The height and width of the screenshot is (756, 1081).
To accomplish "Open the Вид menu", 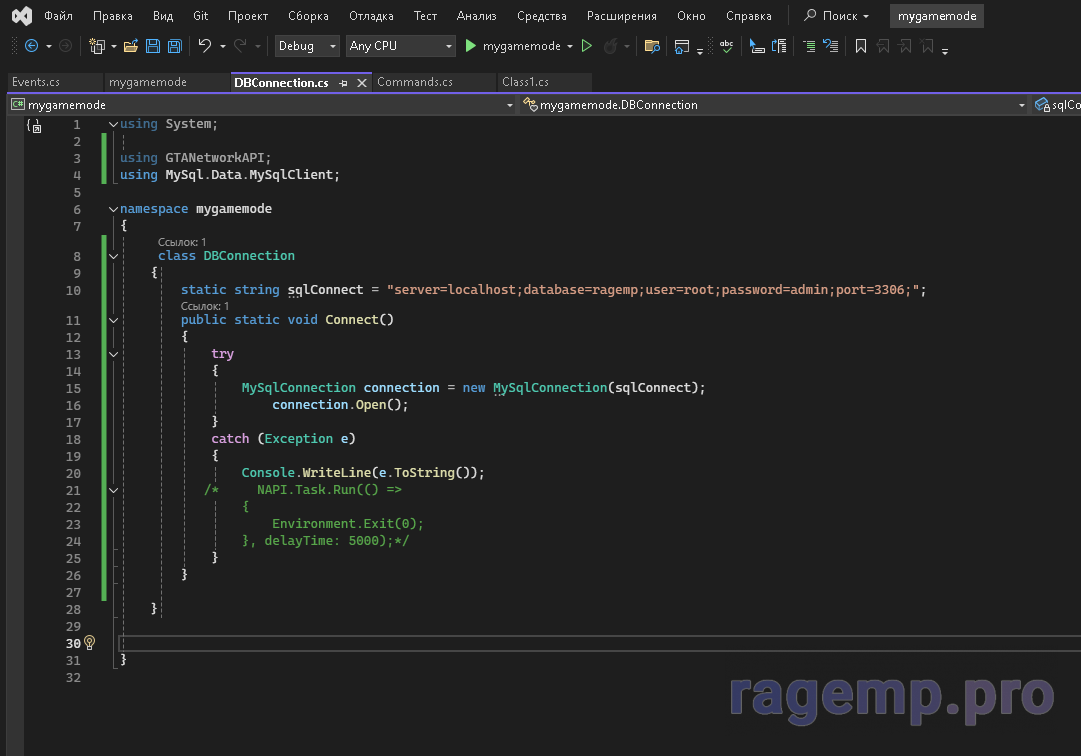I will [x=163, y=16].
